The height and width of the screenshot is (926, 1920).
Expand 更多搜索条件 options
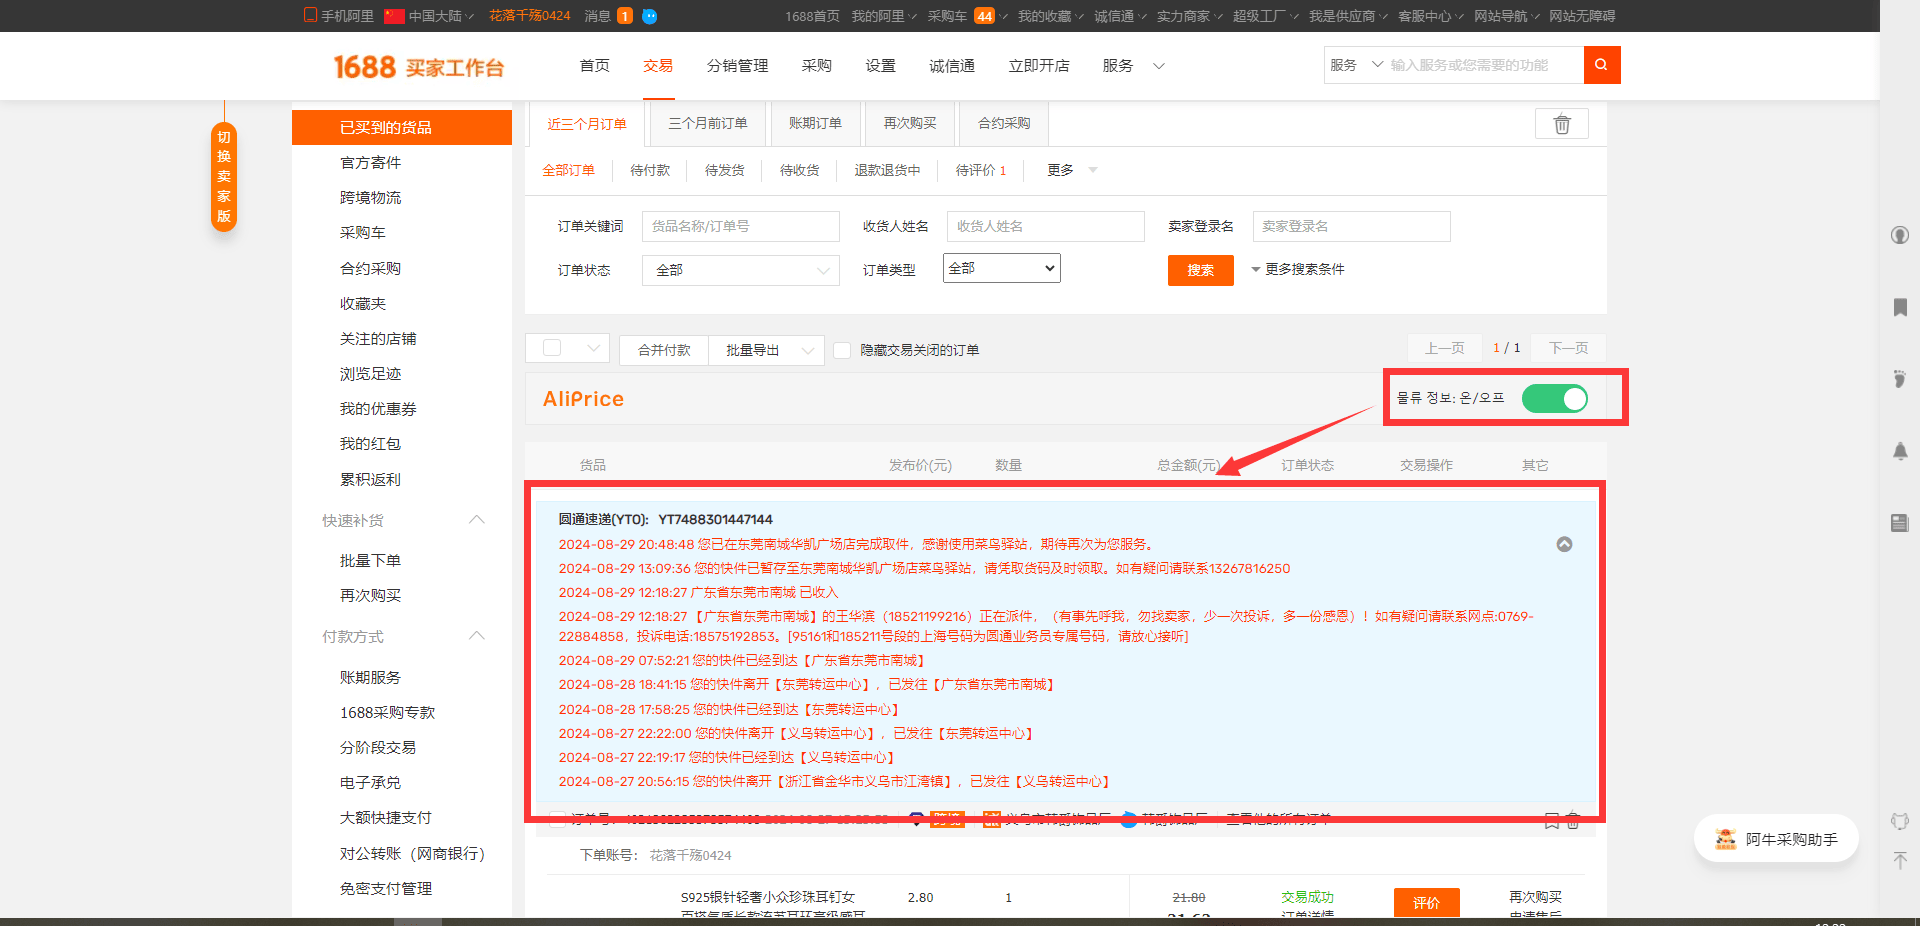click(1297, 269)
